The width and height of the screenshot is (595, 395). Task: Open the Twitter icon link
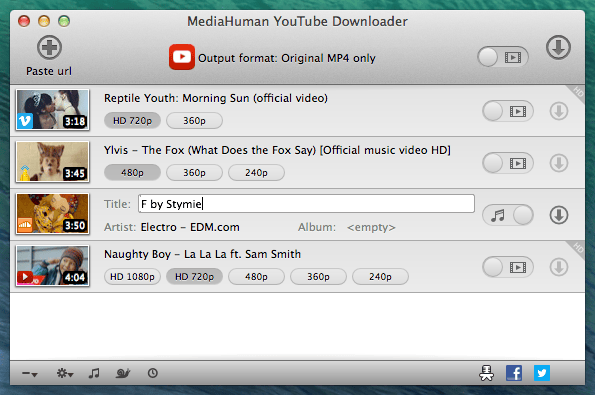(x=542, y=373)
